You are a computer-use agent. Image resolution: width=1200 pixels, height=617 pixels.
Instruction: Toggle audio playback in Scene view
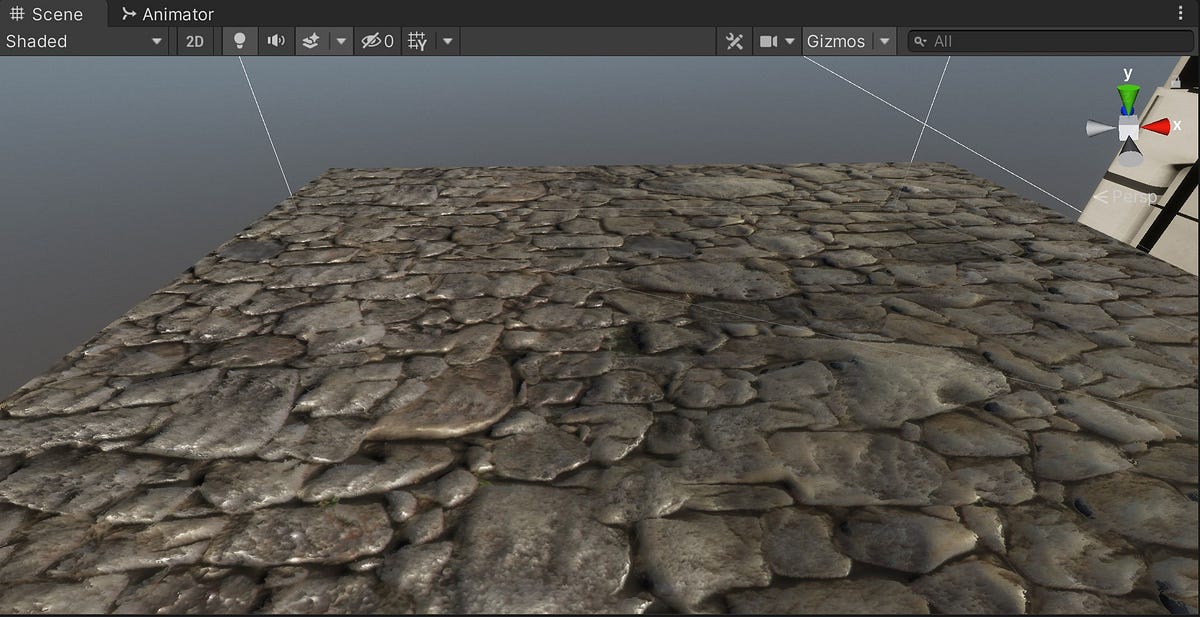[x=276, y=41]
